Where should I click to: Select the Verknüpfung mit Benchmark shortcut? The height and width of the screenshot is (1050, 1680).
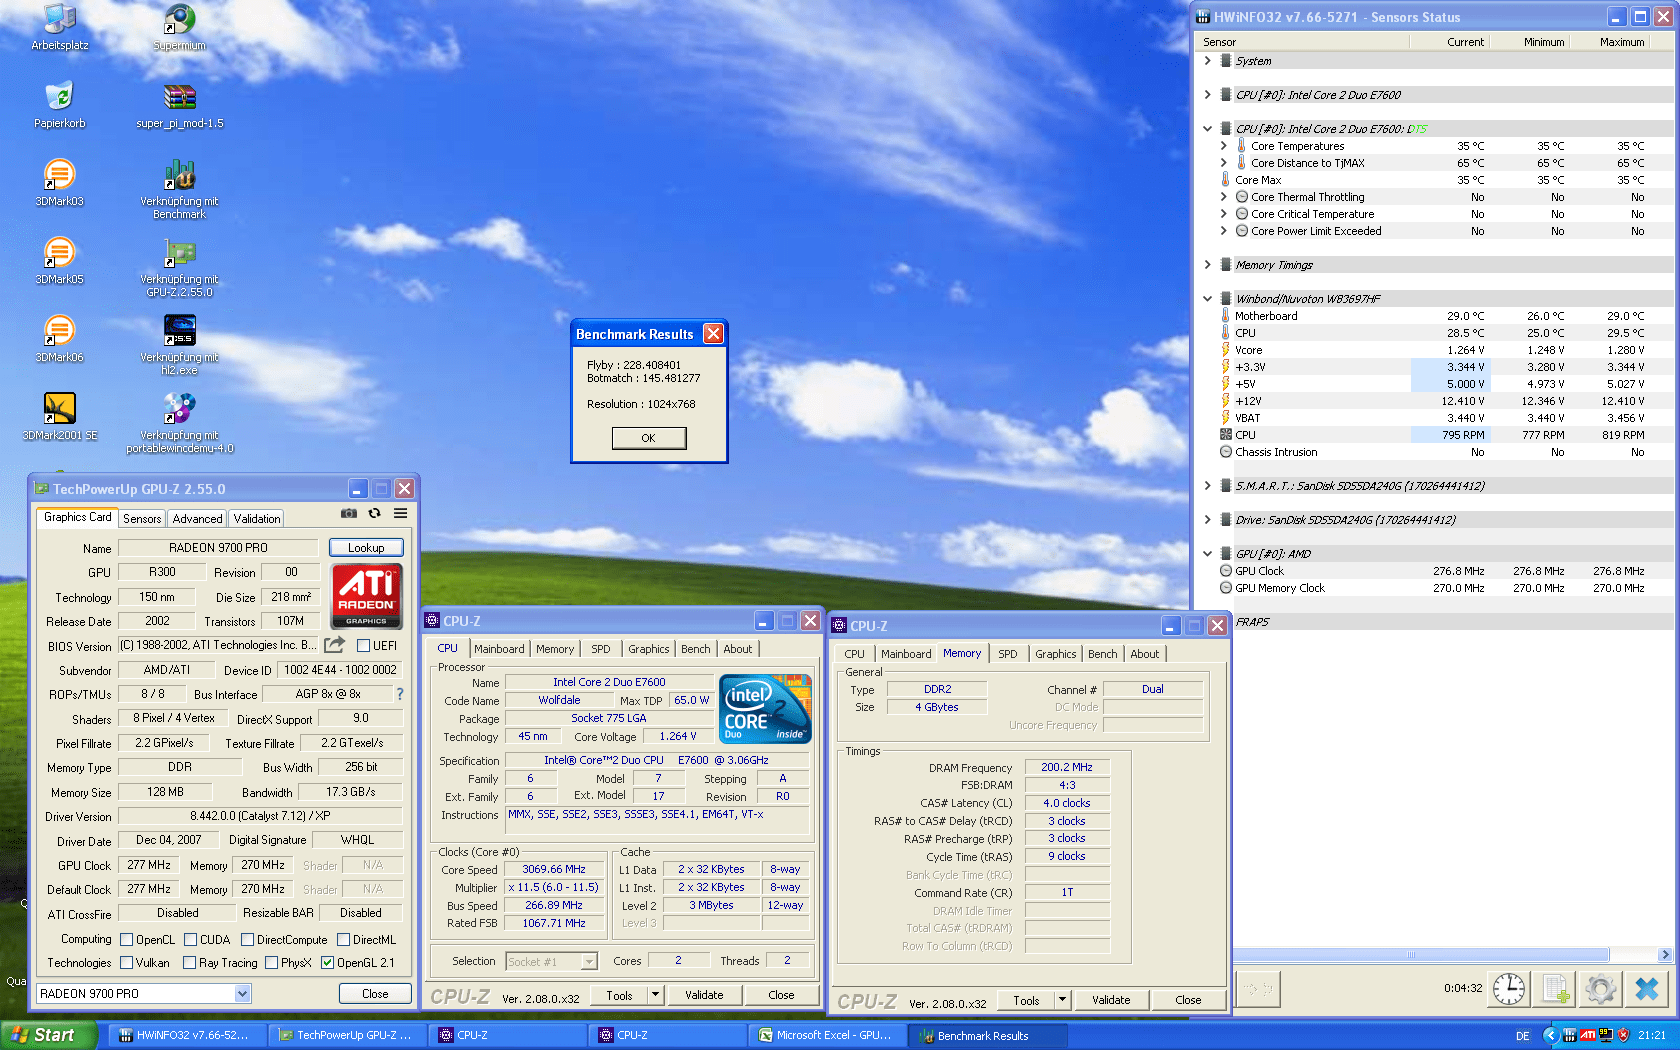(x=180, y=189)
